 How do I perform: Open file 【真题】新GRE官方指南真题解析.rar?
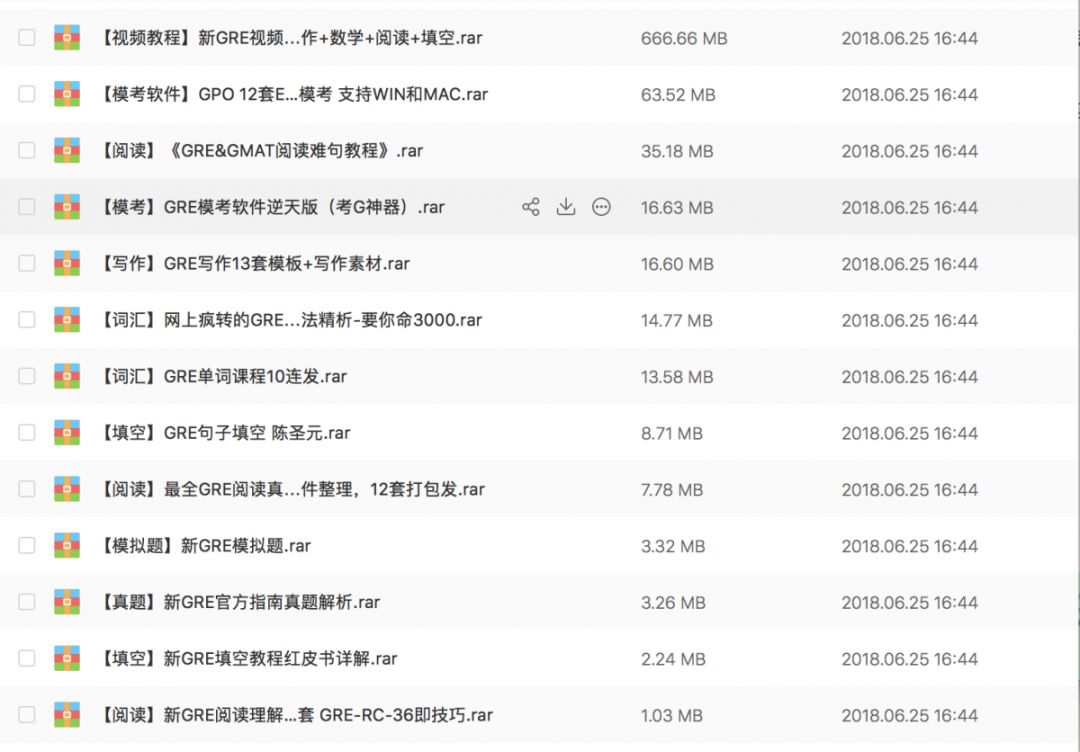coord(239,603)
